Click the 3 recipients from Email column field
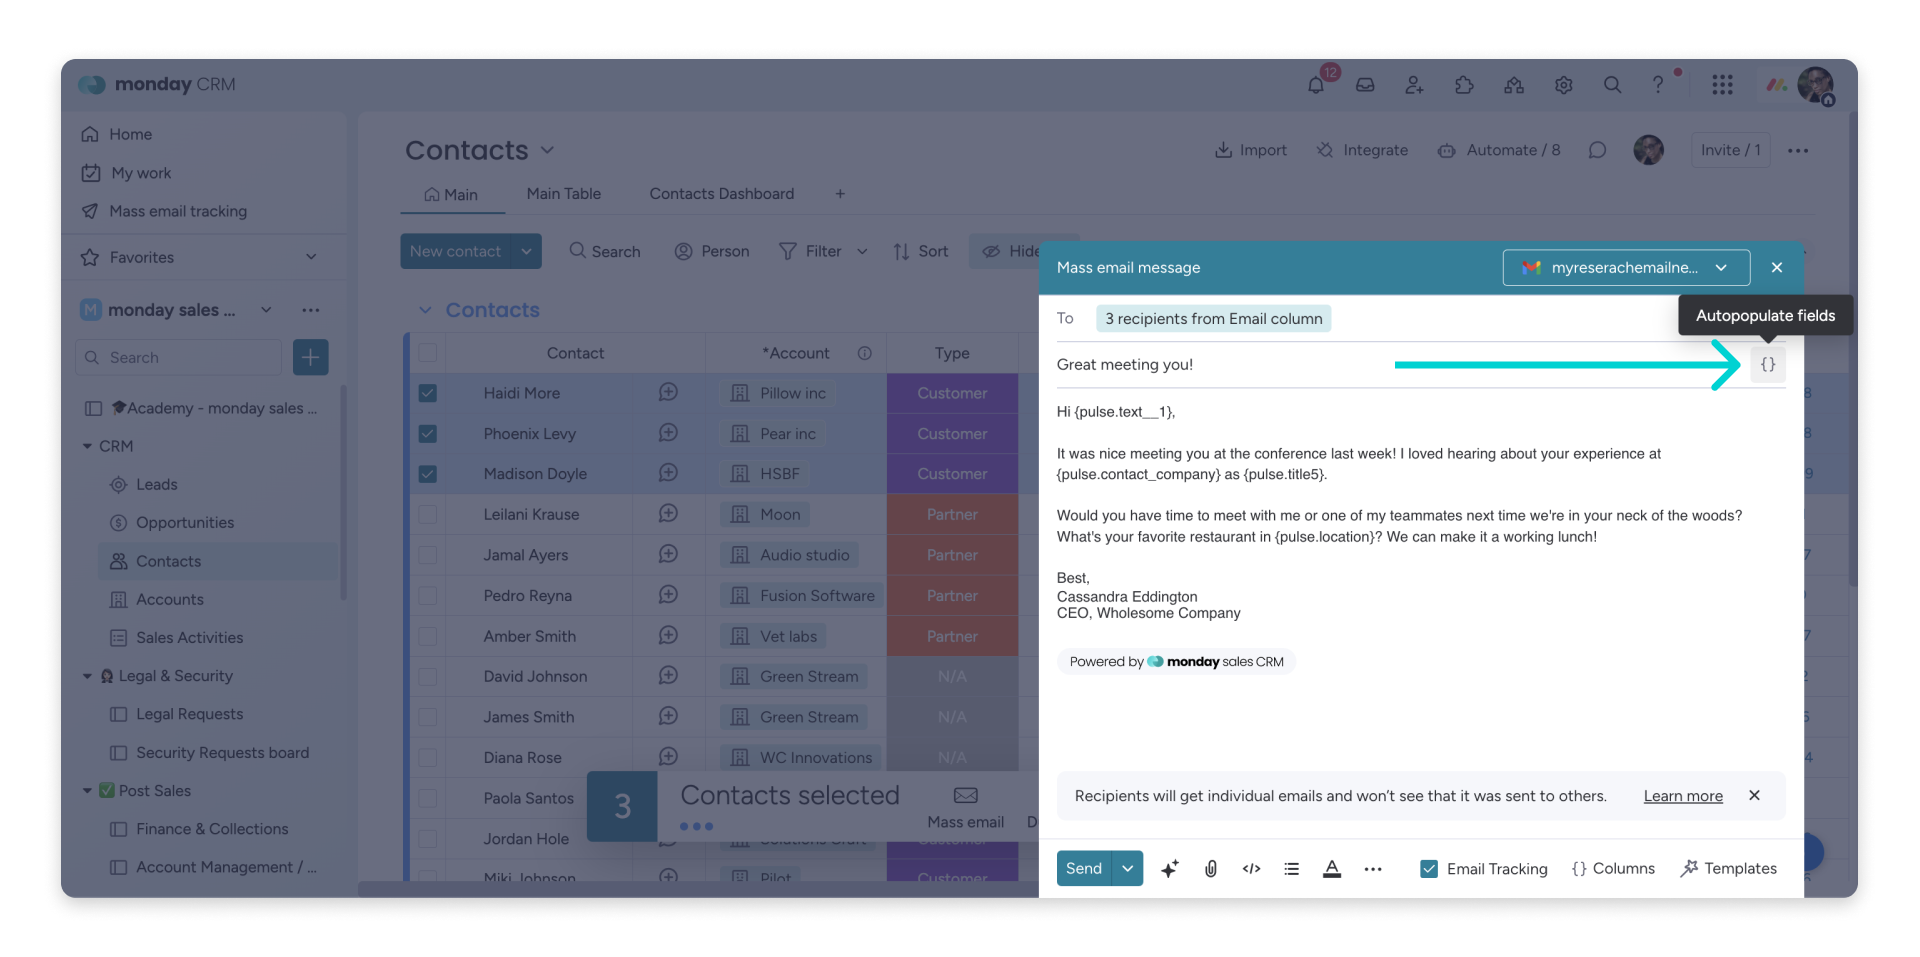Screen dimensions: 1920x957 click(1213, 318)
